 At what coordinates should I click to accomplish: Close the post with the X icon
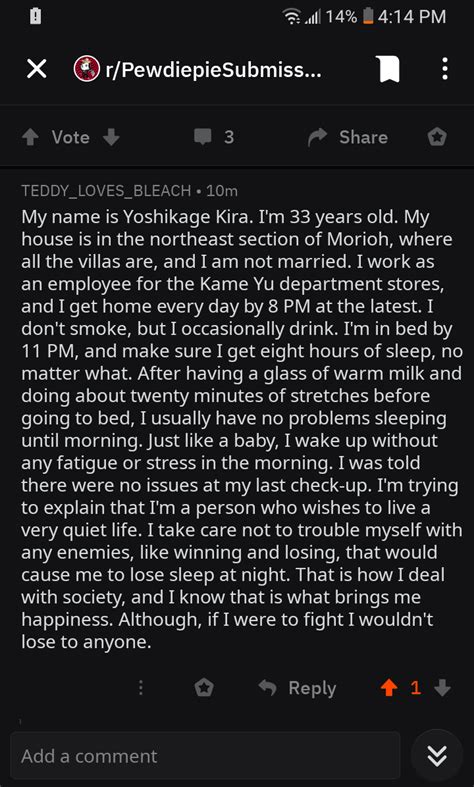click(x=37, y=69)
